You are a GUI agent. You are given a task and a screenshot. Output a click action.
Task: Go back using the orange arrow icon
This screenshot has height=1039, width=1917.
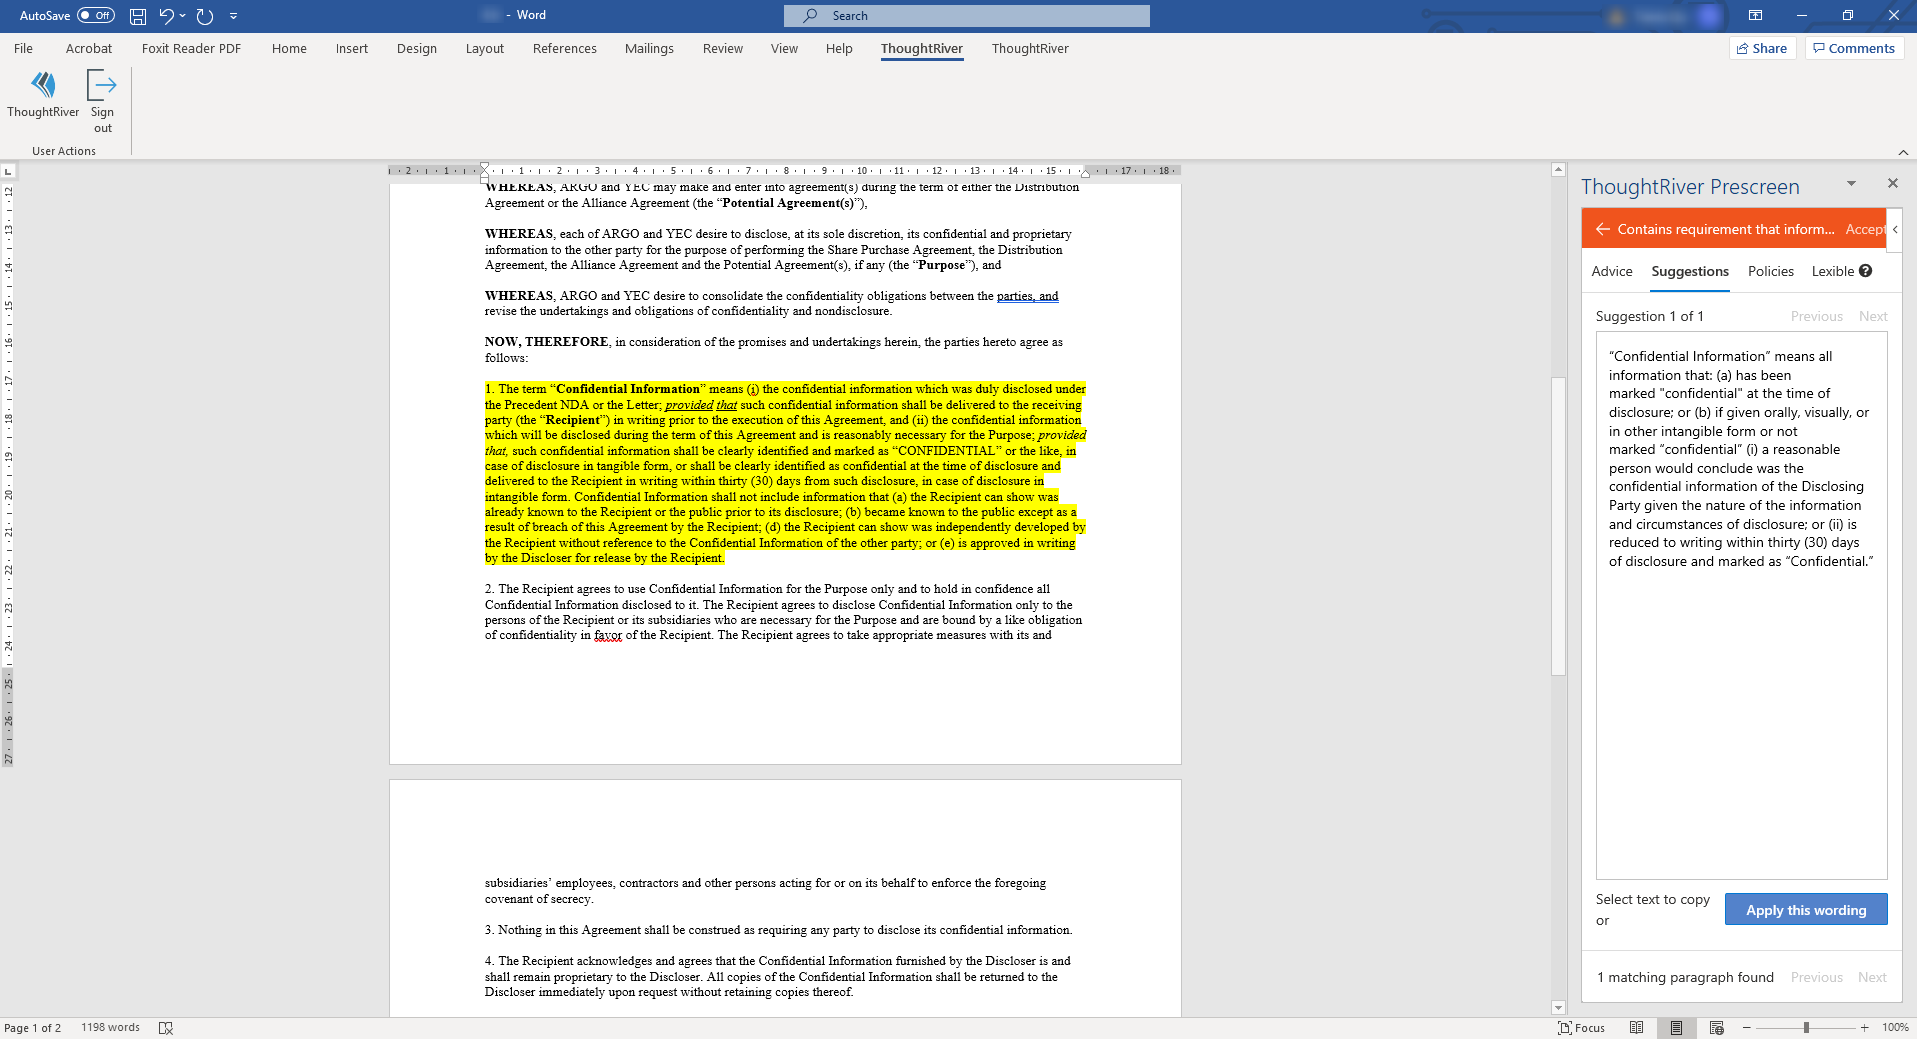pyautogui.click(x=1603, y=229)
